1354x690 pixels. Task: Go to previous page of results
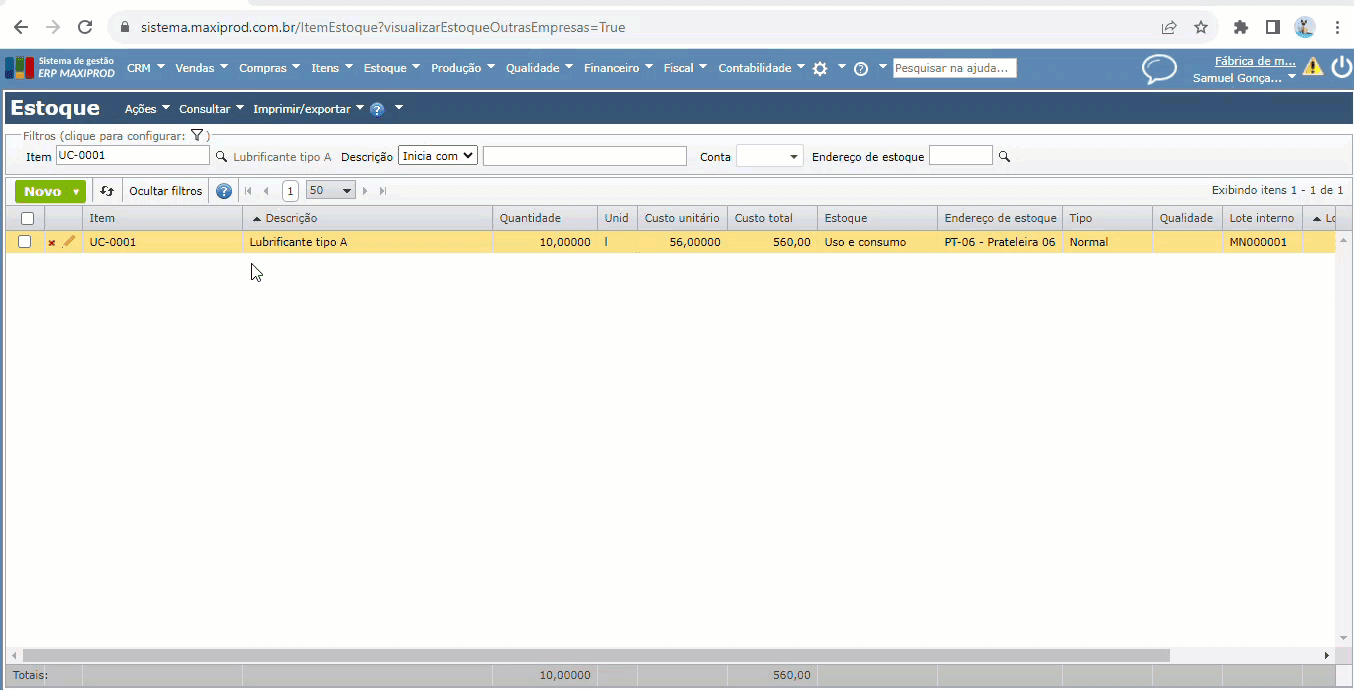[266, 191]
